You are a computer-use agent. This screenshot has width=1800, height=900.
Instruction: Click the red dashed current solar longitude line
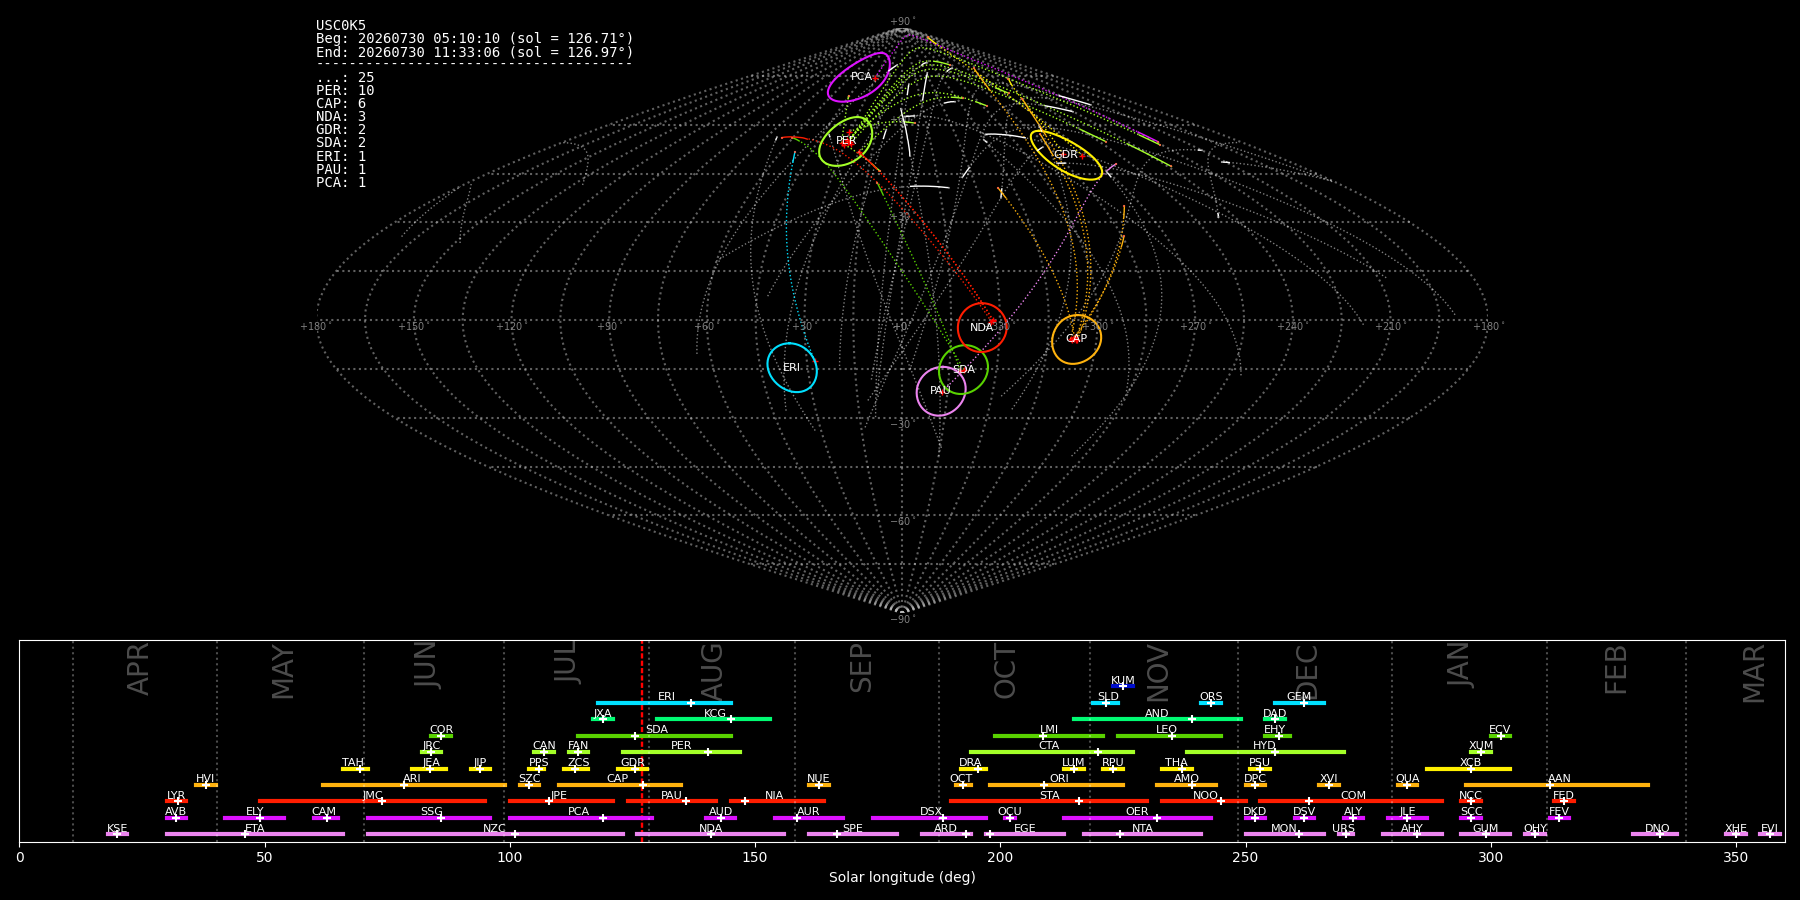642,740
